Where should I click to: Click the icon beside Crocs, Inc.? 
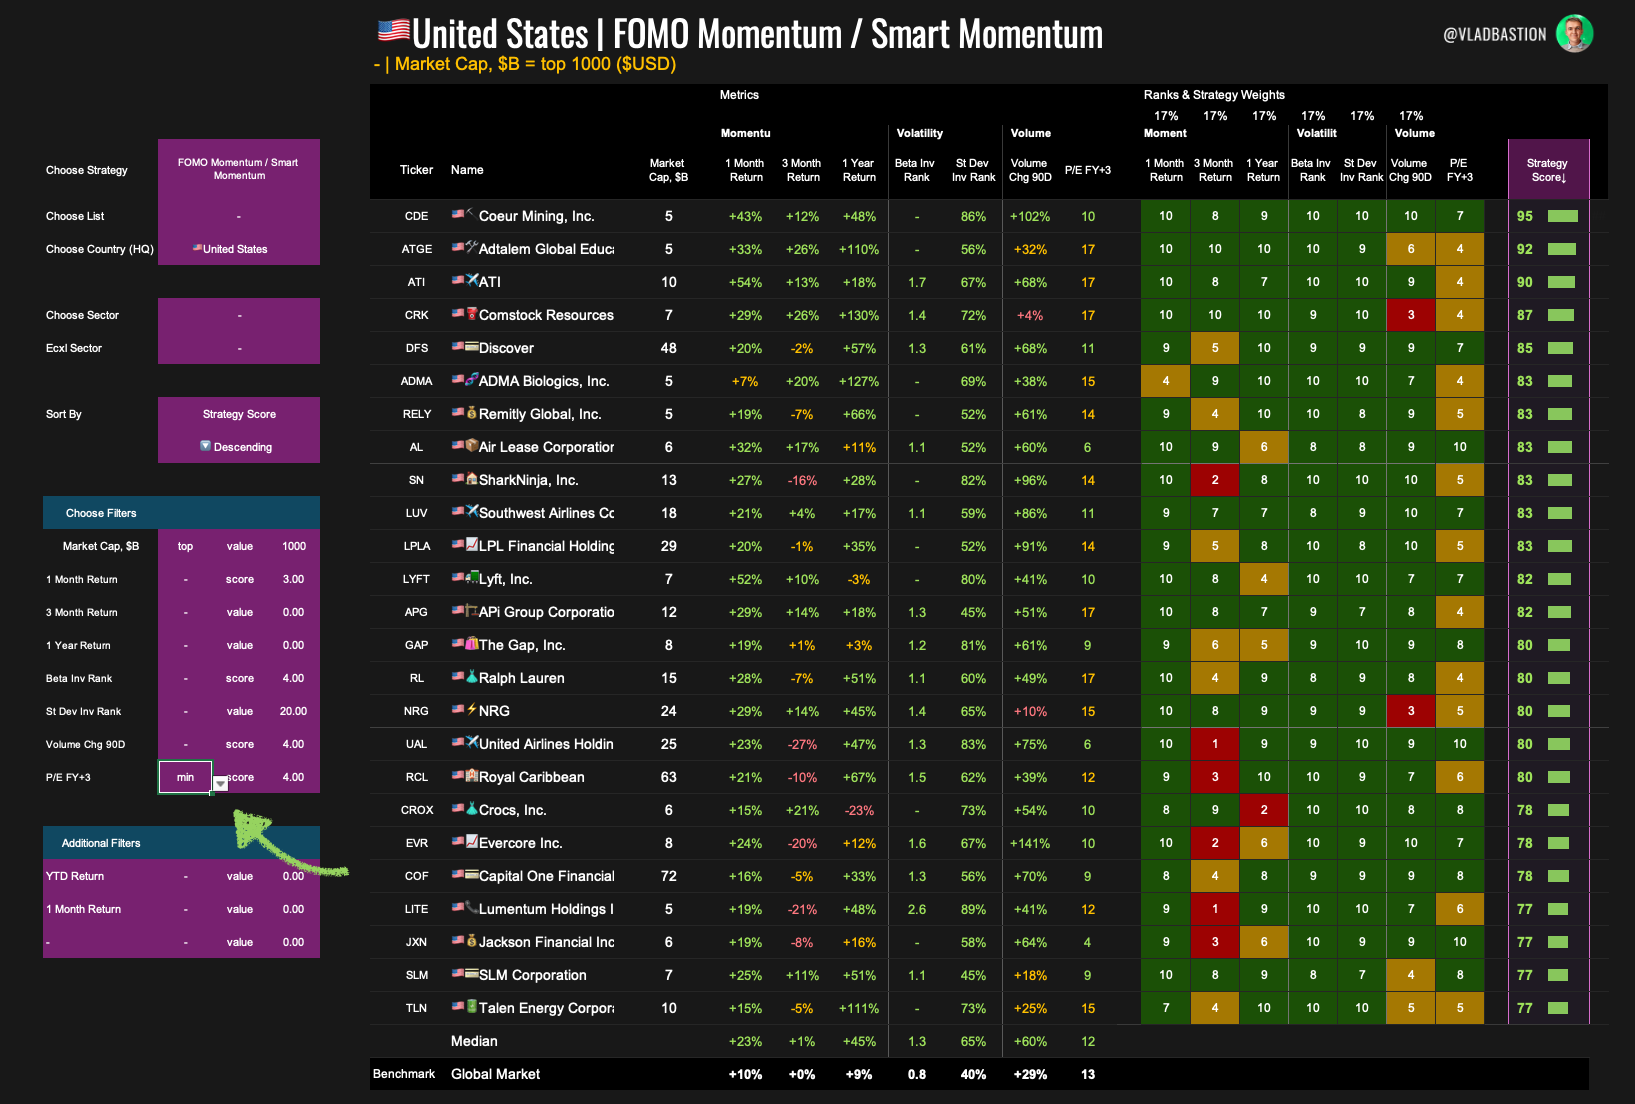471,808
